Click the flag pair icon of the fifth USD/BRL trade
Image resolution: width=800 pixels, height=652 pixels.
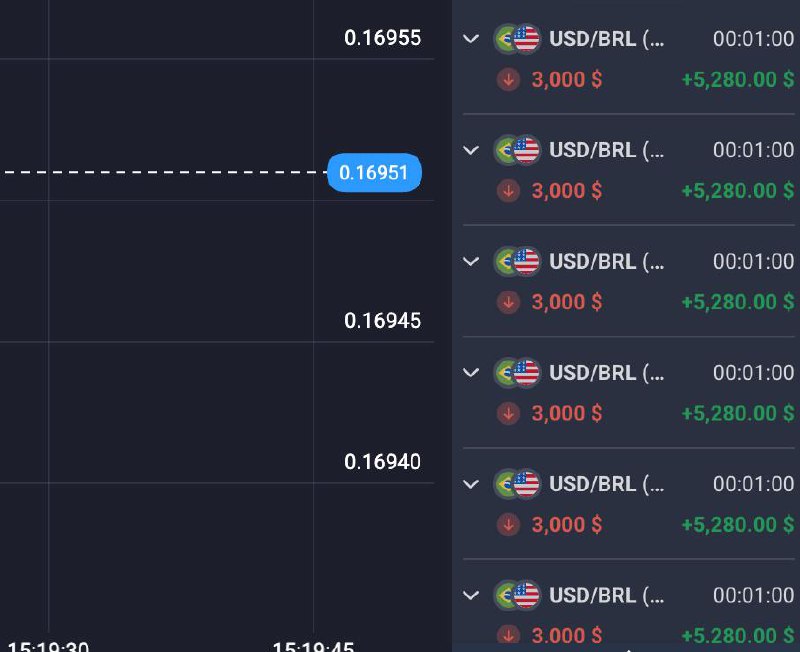[517, 485]
